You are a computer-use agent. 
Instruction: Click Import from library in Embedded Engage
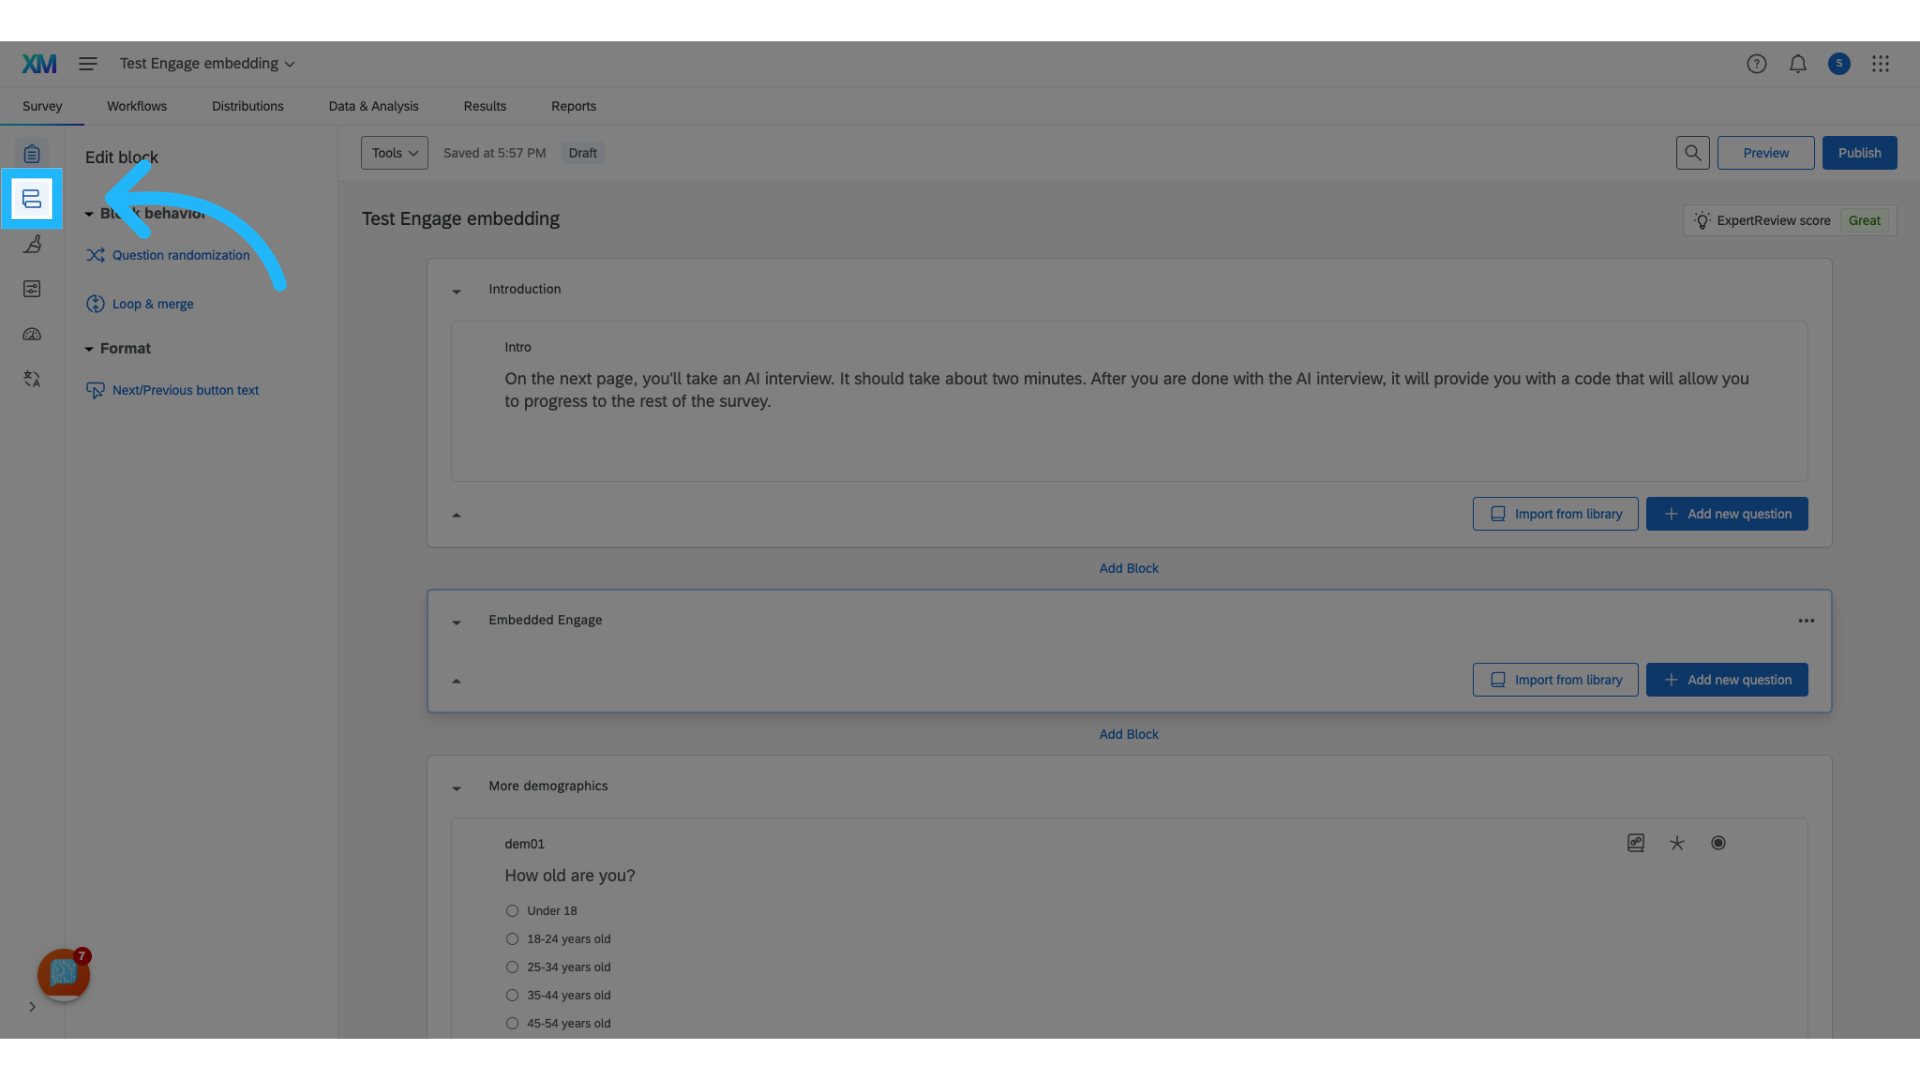point(1555,680)
